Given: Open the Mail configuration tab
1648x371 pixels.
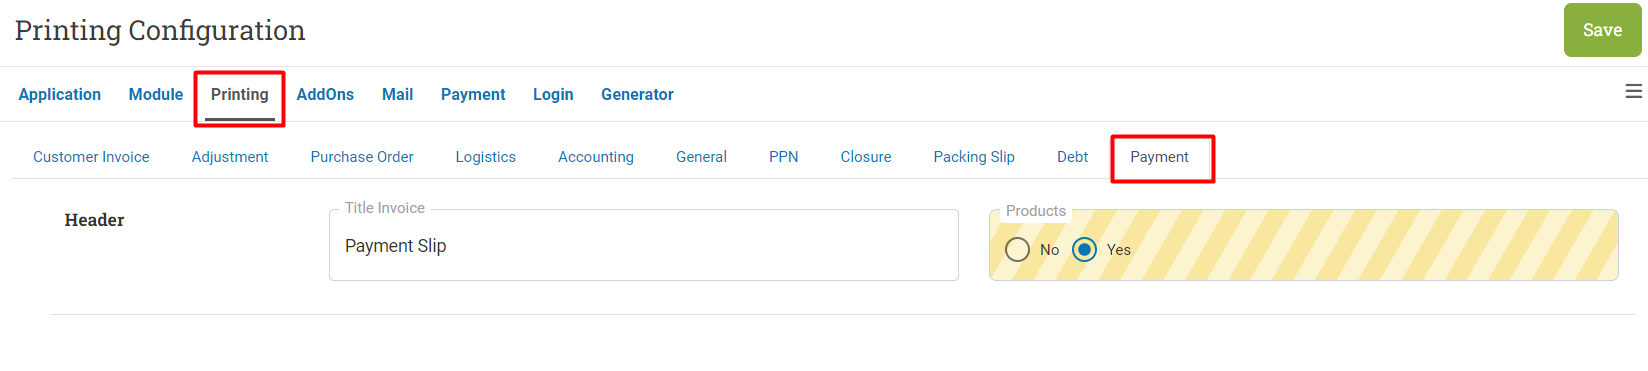Looking at the screenshot, I should click(397, 94).
